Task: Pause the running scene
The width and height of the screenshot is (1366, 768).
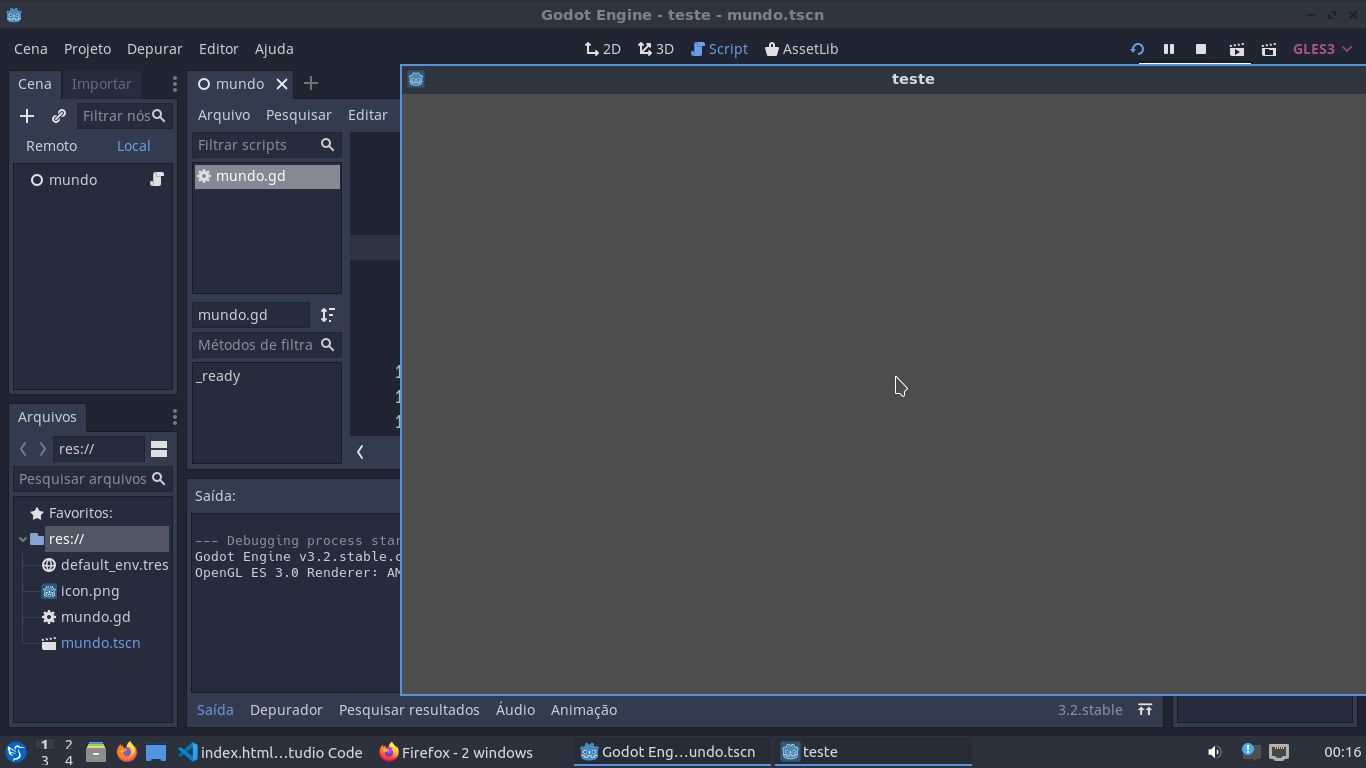Action: coord(1168,49)
